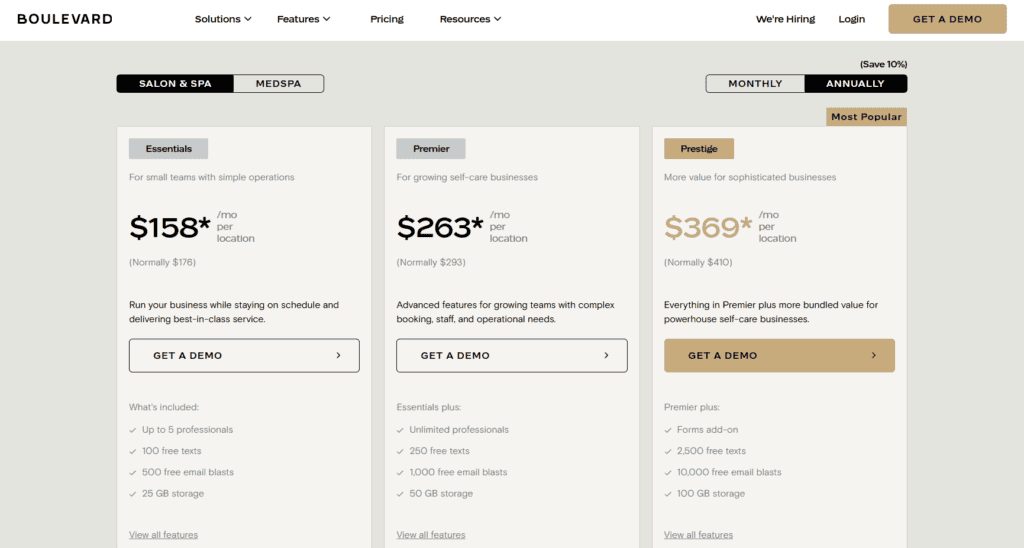Click the Boulevard logo
This screenshot has width=1024, height=548.
tap(65, 19)
